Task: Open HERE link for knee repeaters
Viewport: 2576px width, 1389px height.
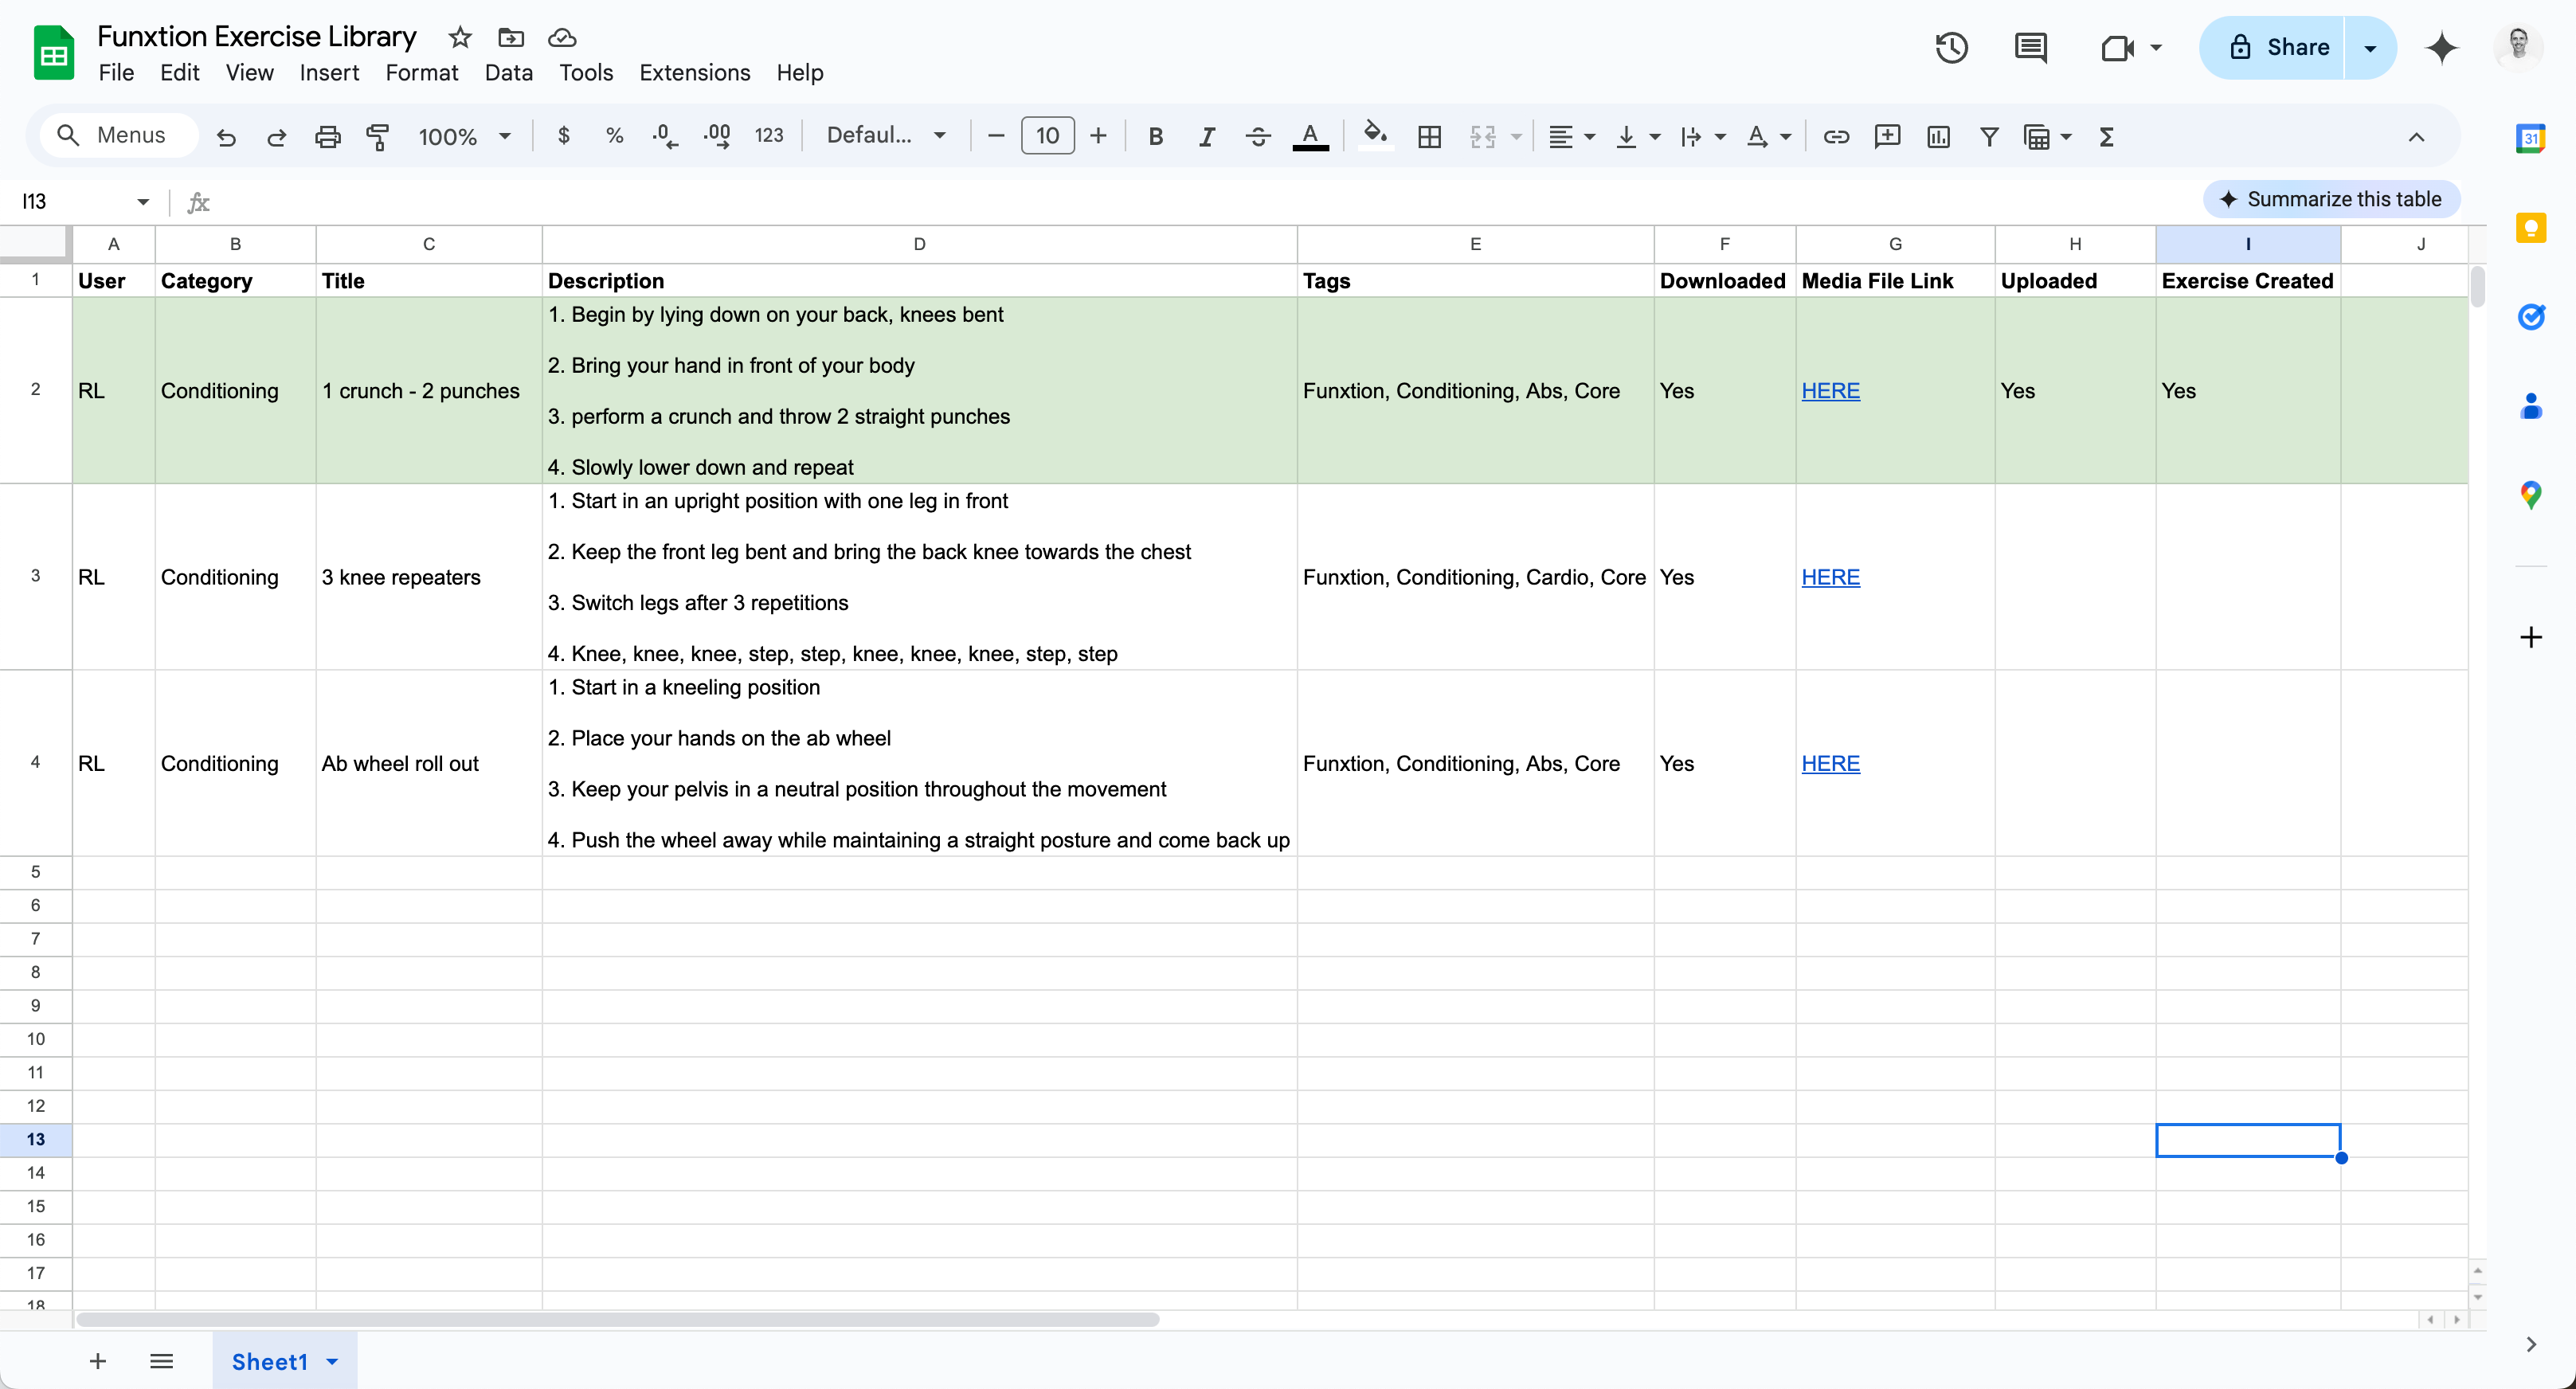Action: [x=1830, y=577]
